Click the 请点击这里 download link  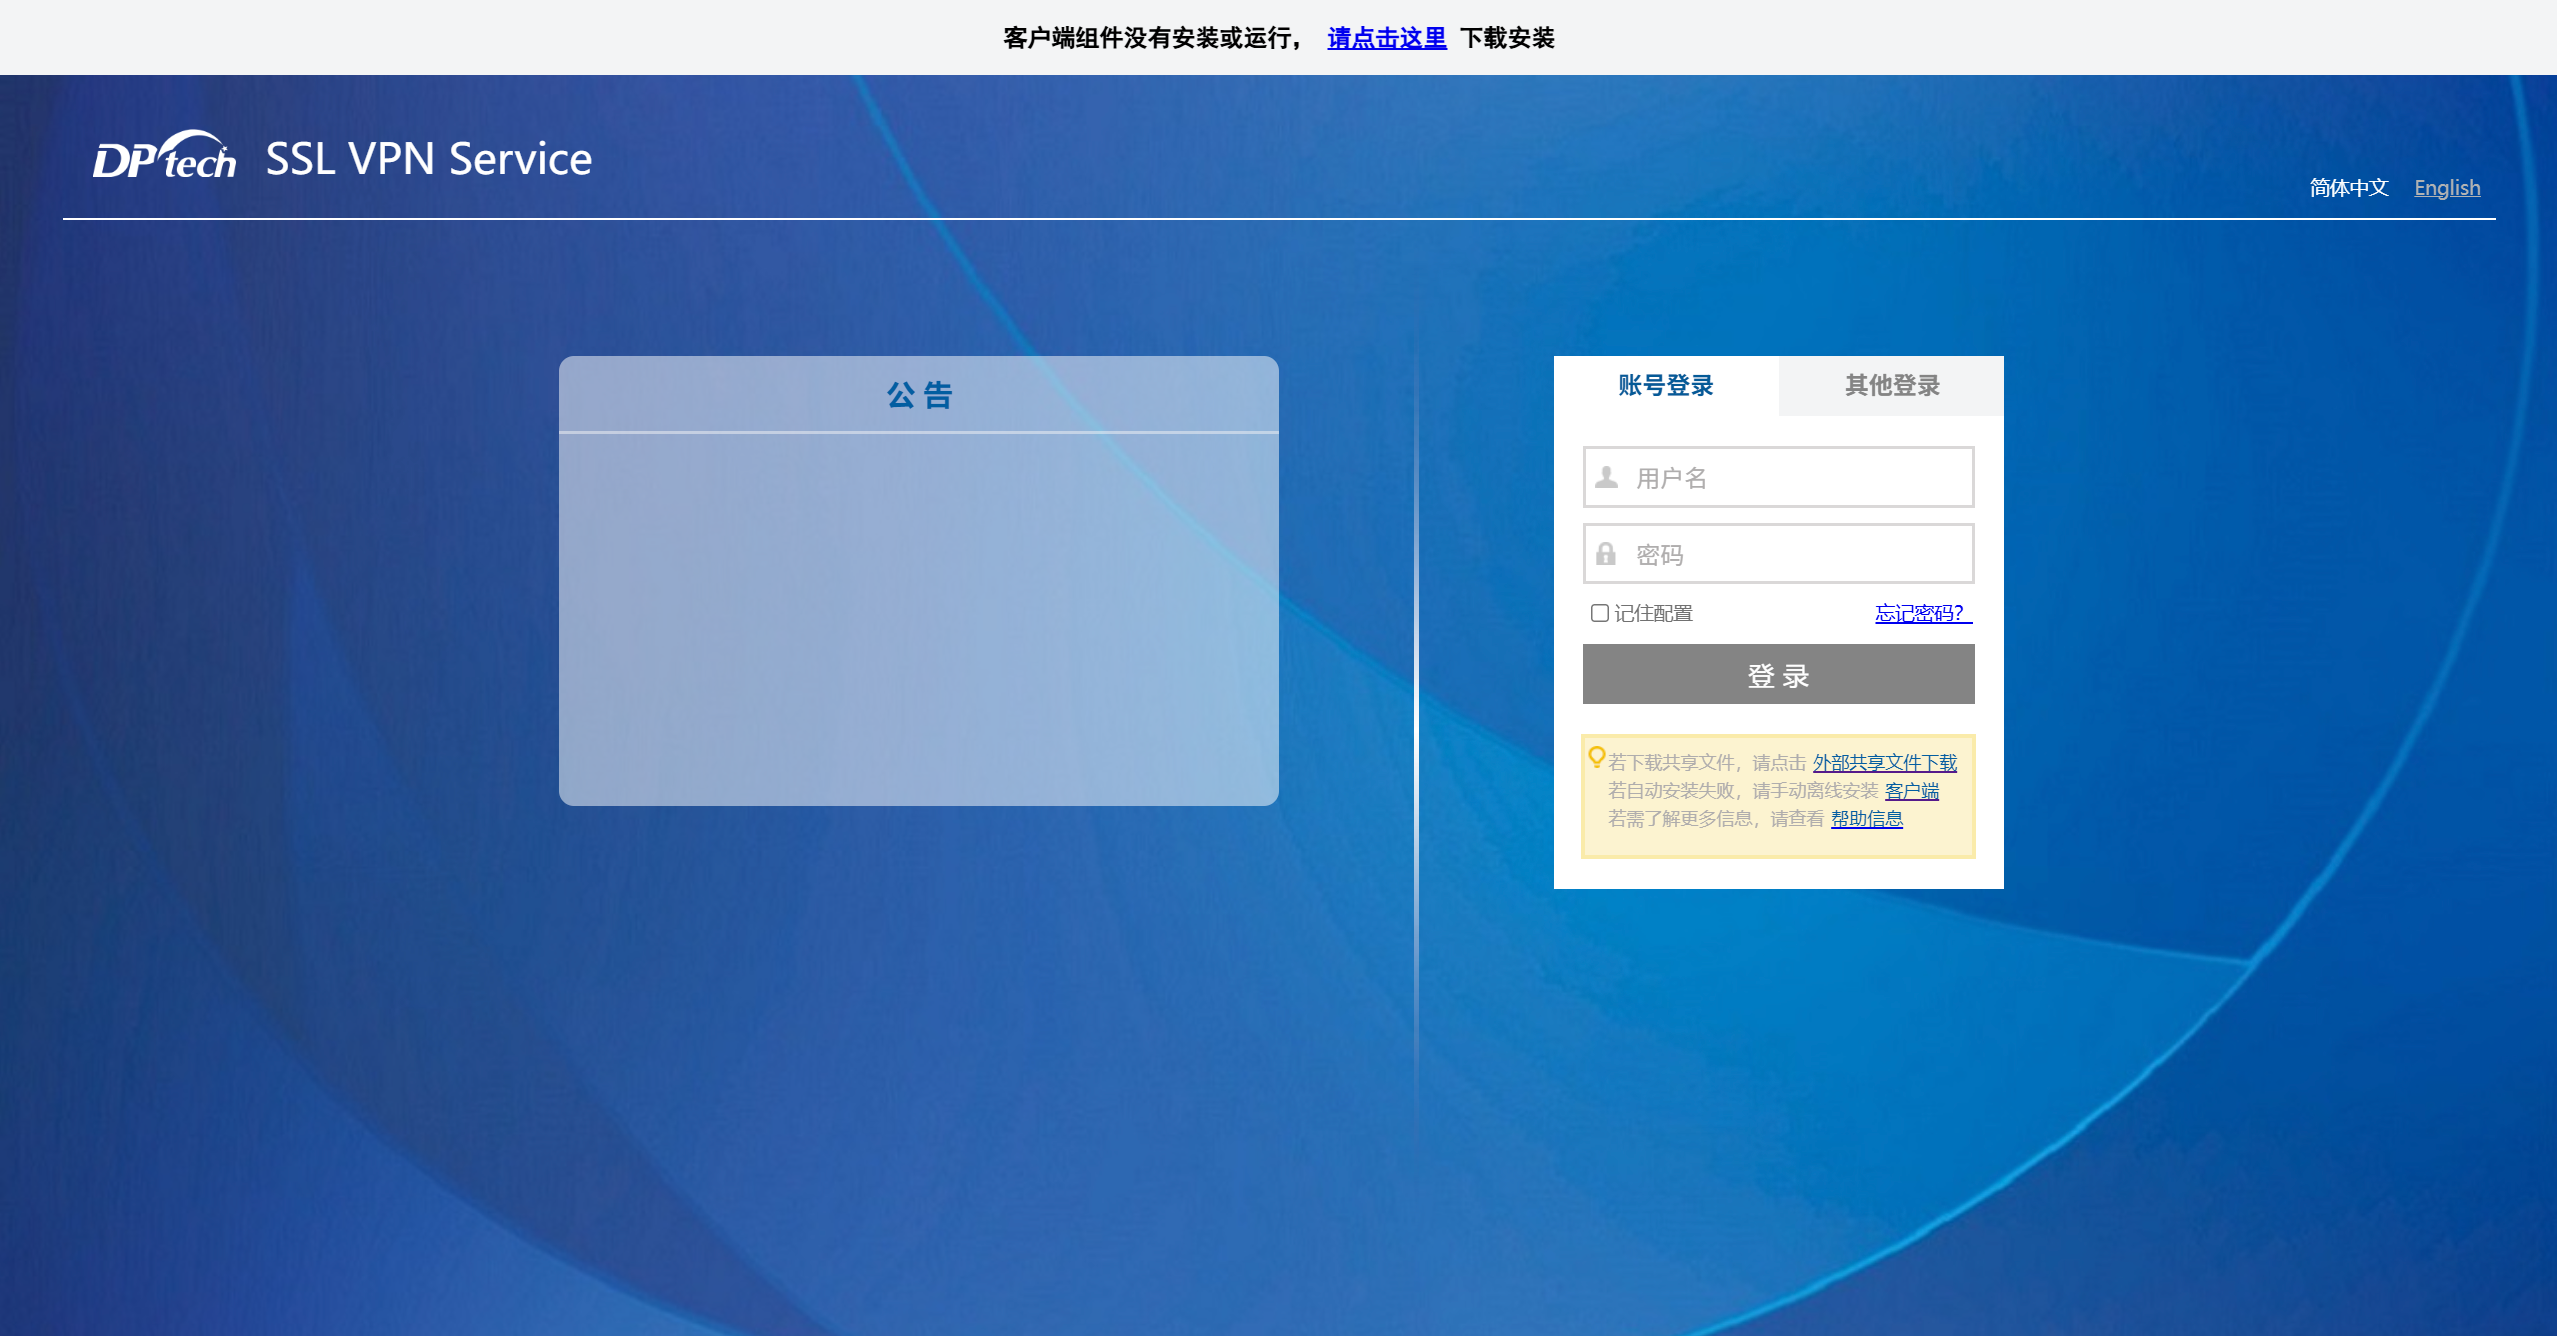coord(1386,38)
